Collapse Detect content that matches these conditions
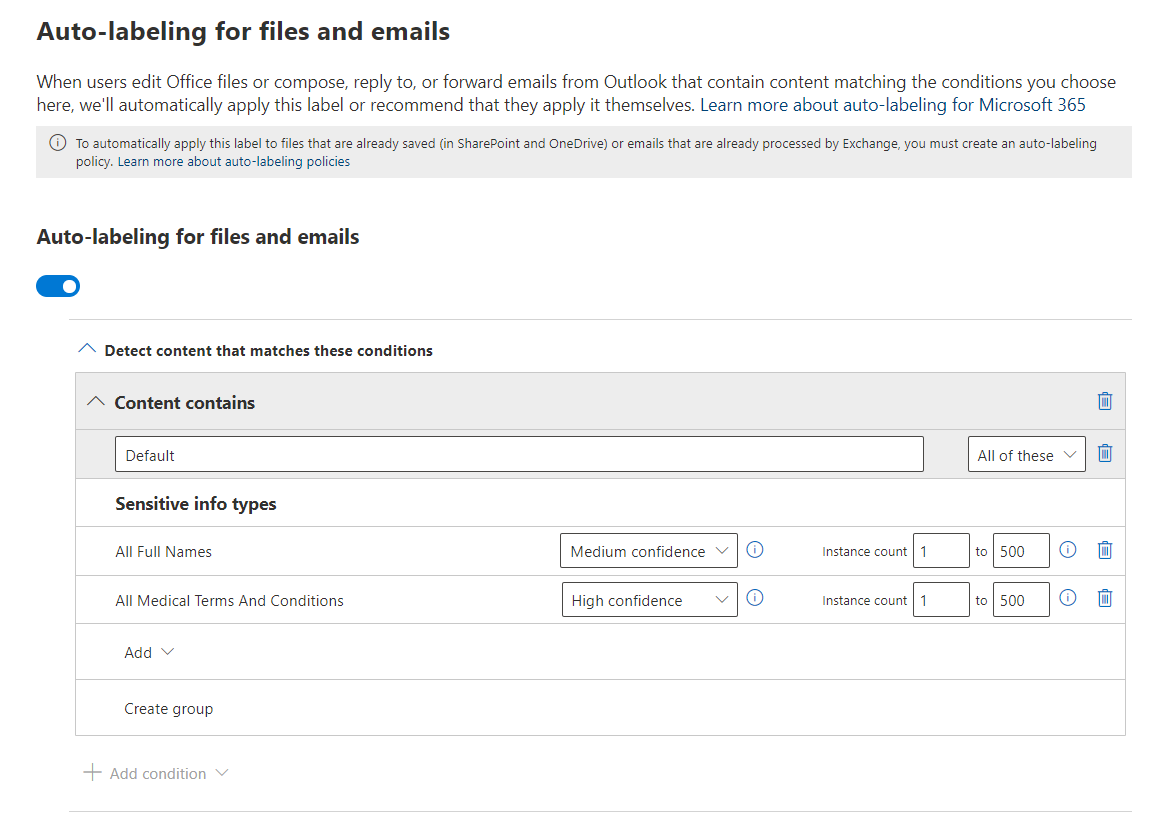 [x=88, y=350]
